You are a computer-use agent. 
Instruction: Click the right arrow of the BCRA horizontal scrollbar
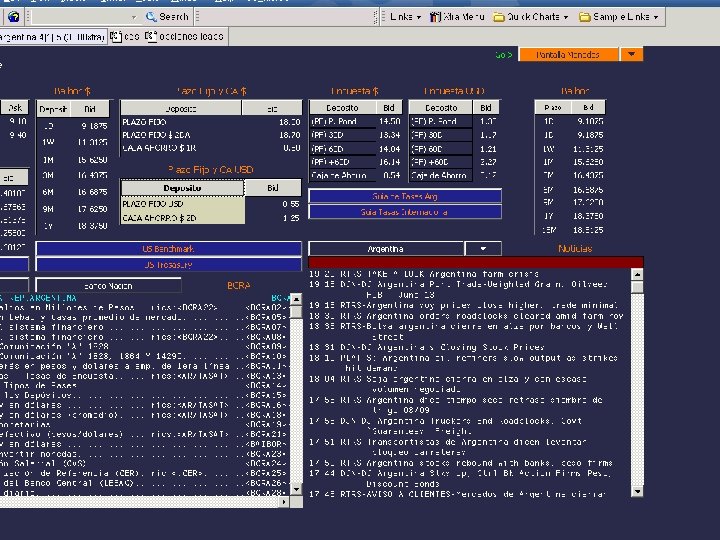[284, 502]
